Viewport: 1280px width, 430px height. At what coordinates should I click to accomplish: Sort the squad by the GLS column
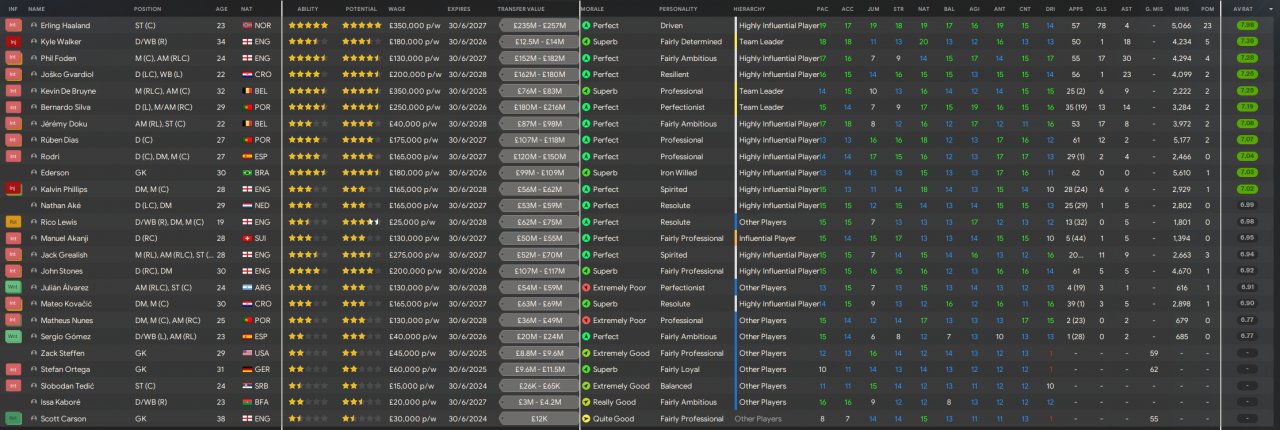tap(1101, 8)
